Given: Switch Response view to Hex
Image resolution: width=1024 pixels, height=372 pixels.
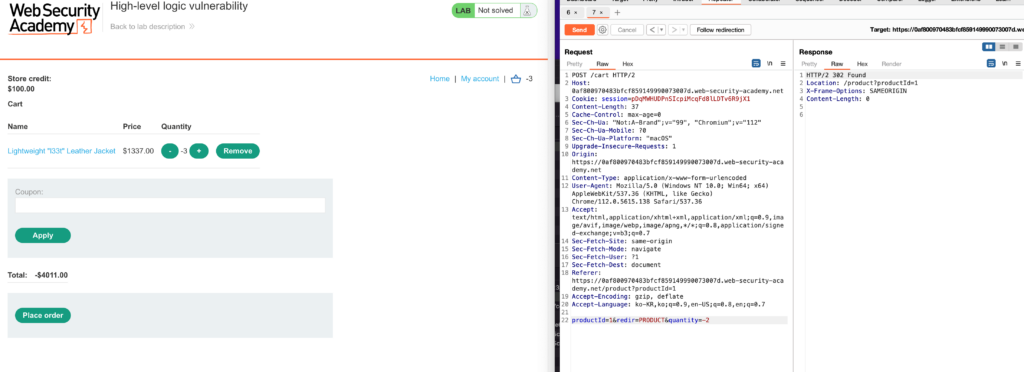Looking at the screenshot, I should coord(862,64).
